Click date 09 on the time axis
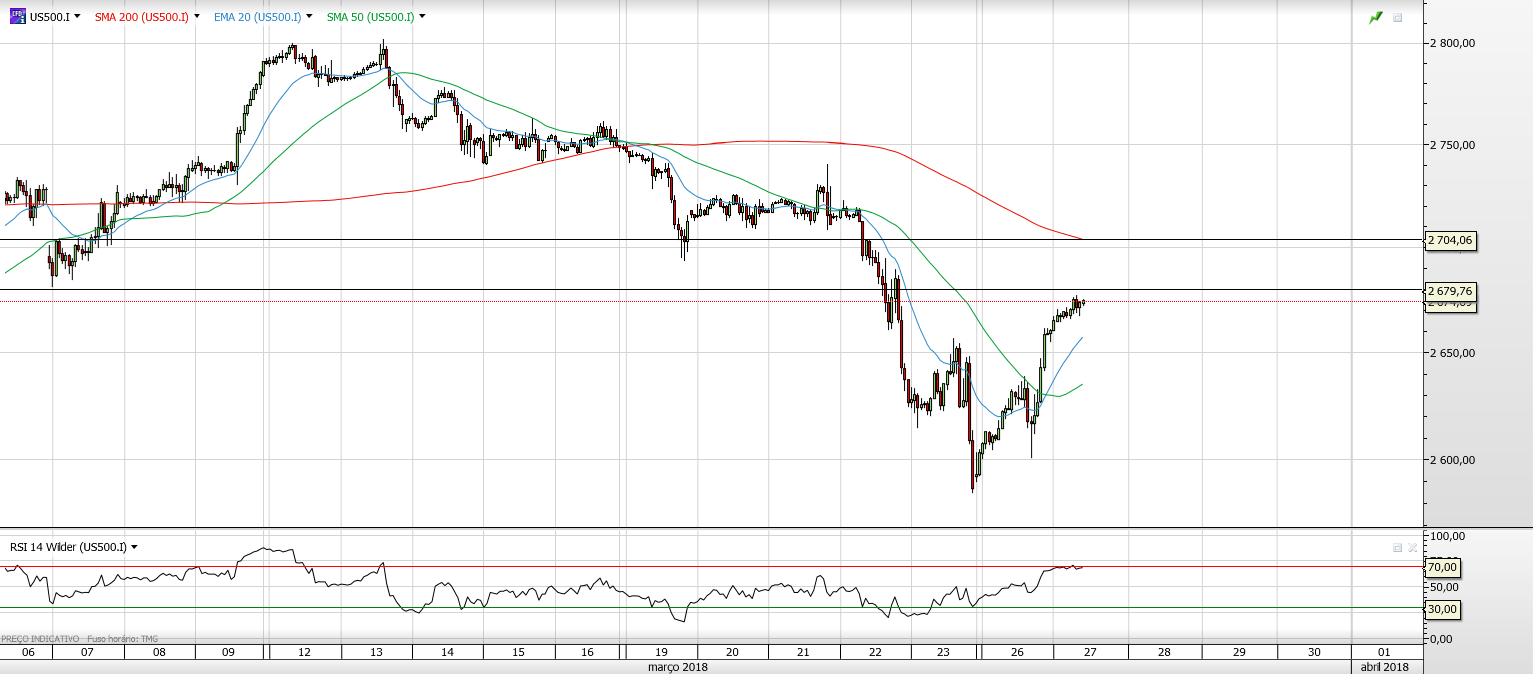Screen dimensions: 1533x674 (228, 652)
